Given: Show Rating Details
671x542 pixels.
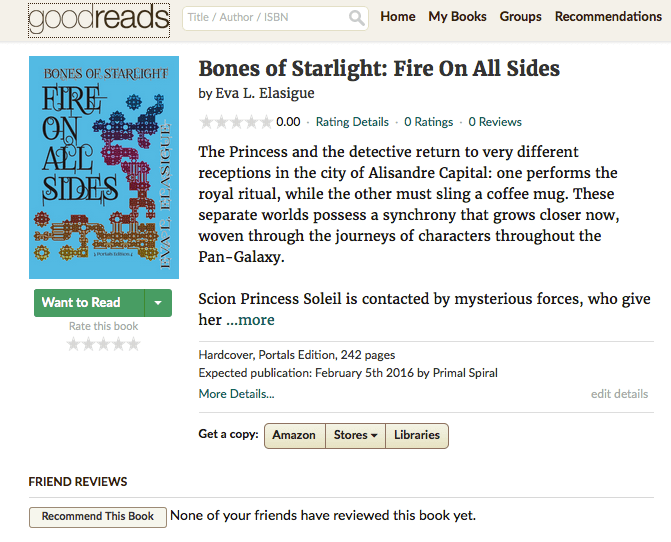Looking at the screenshot, I should pos(352,122).
